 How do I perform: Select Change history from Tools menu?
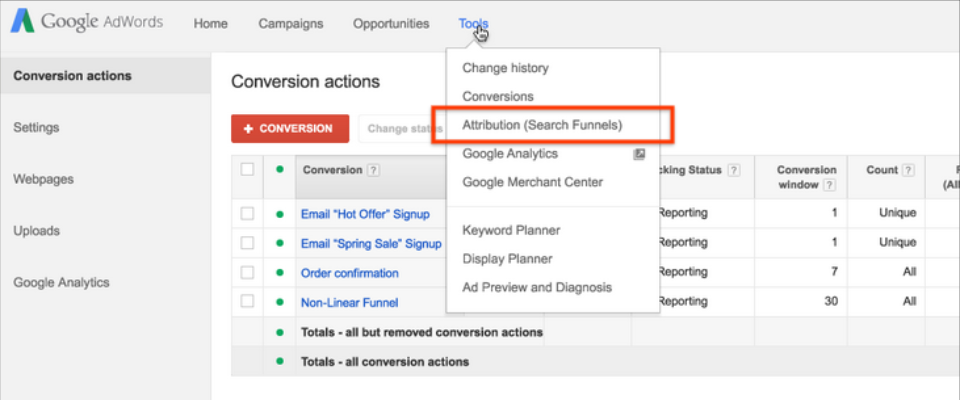point(506,68)
